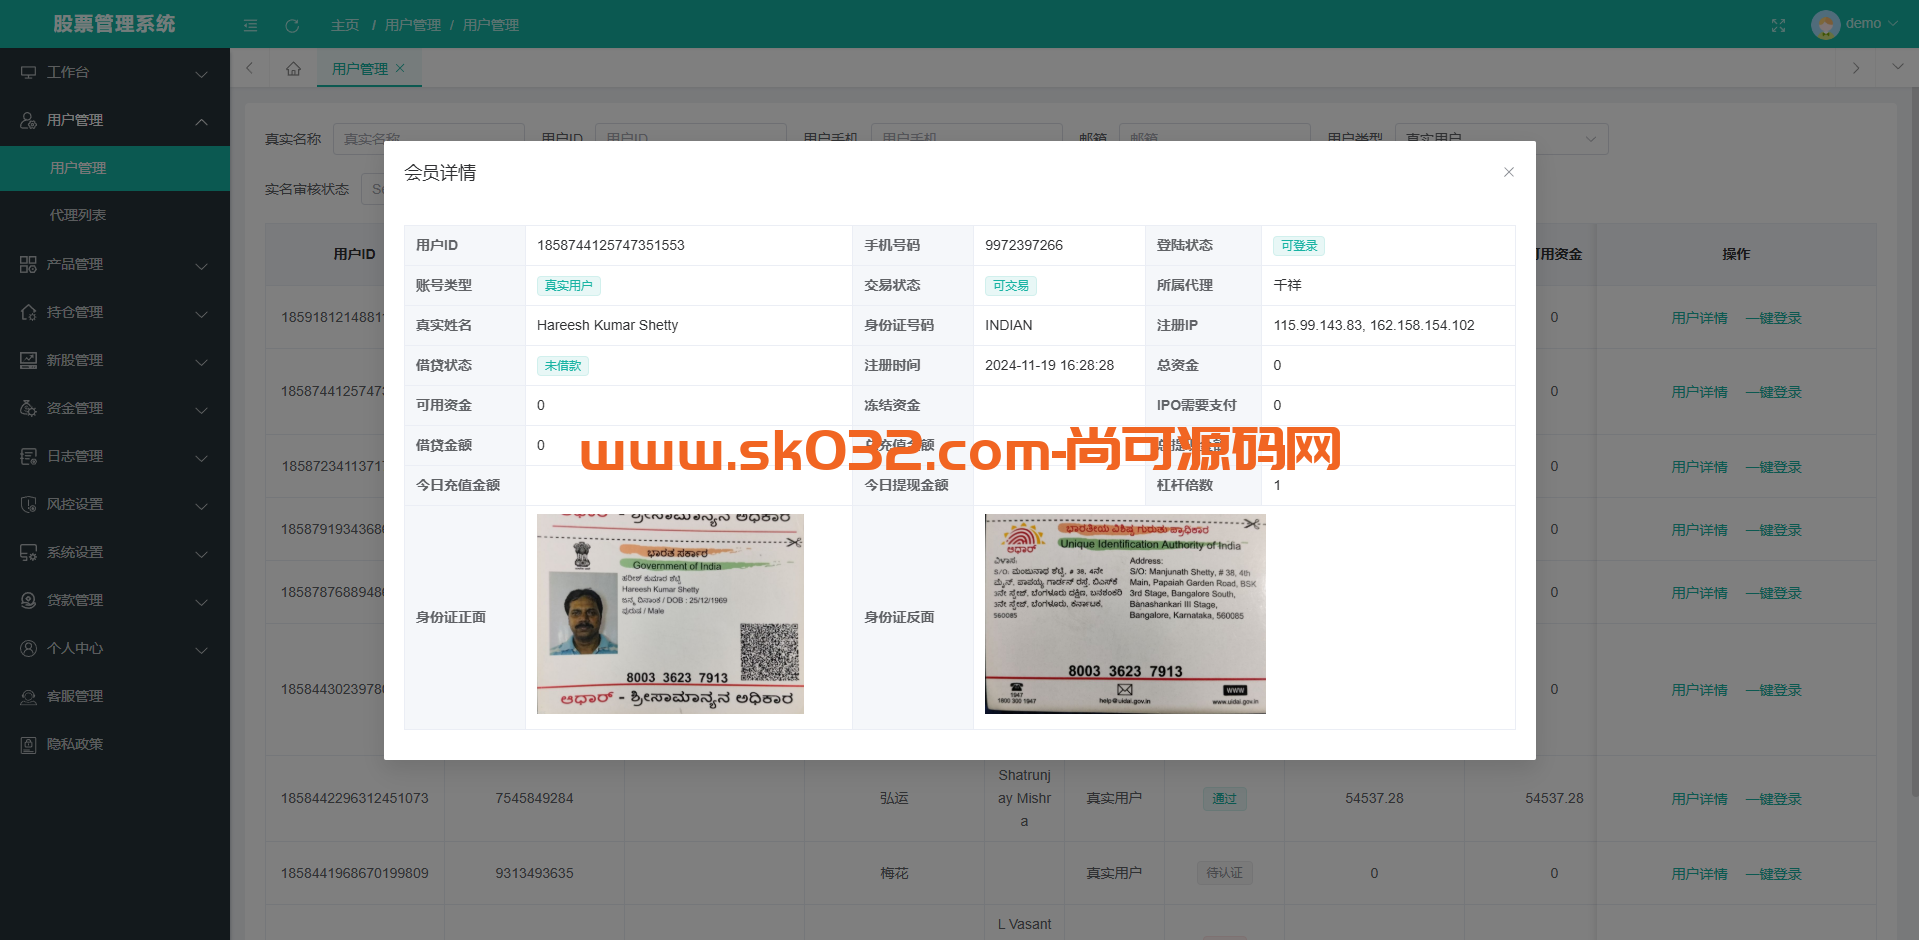Click the 产品管理 grid icon
Viewport: 1919px width, 940px height.
coord(28,264)
